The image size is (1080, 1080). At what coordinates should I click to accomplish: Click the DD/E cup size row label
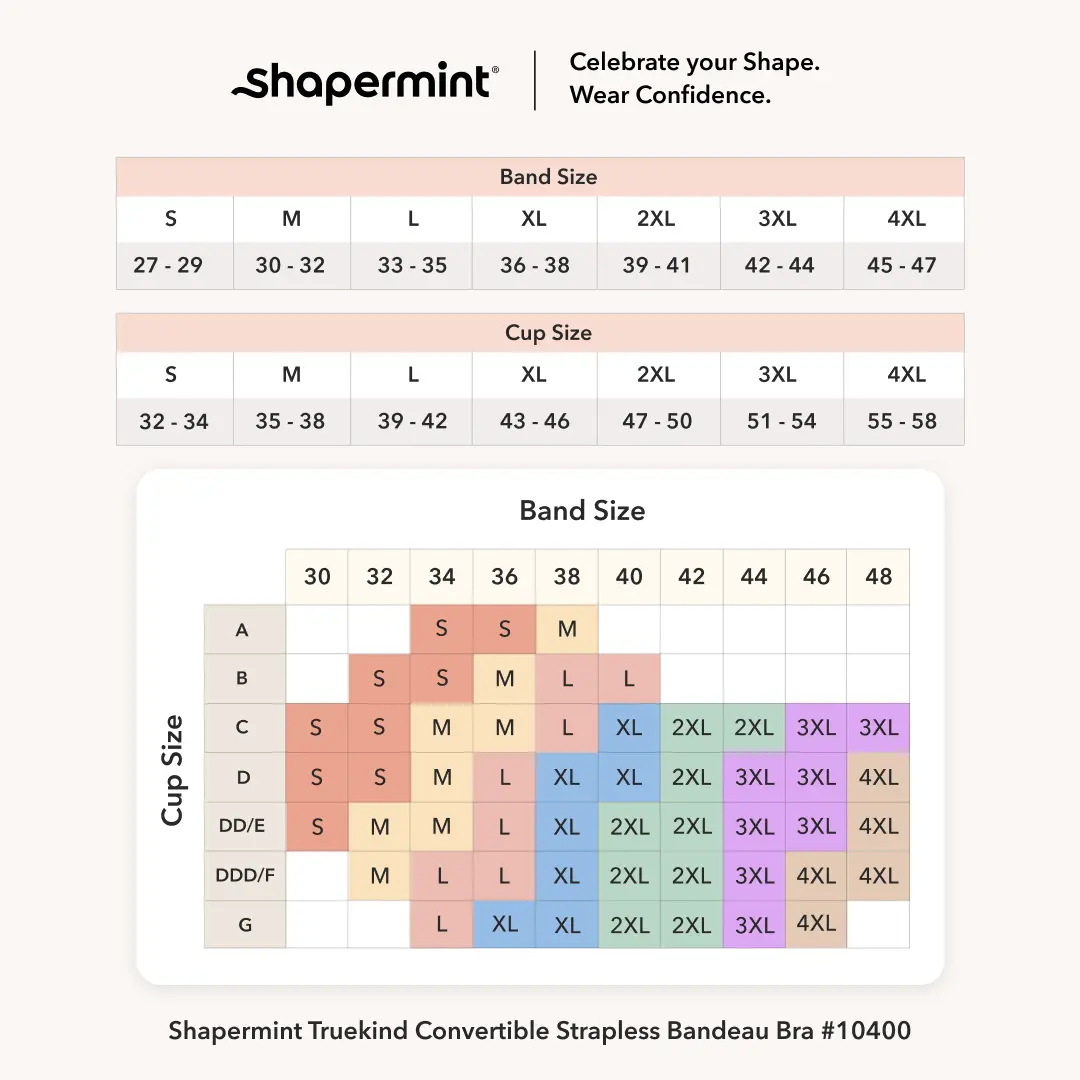244,826
